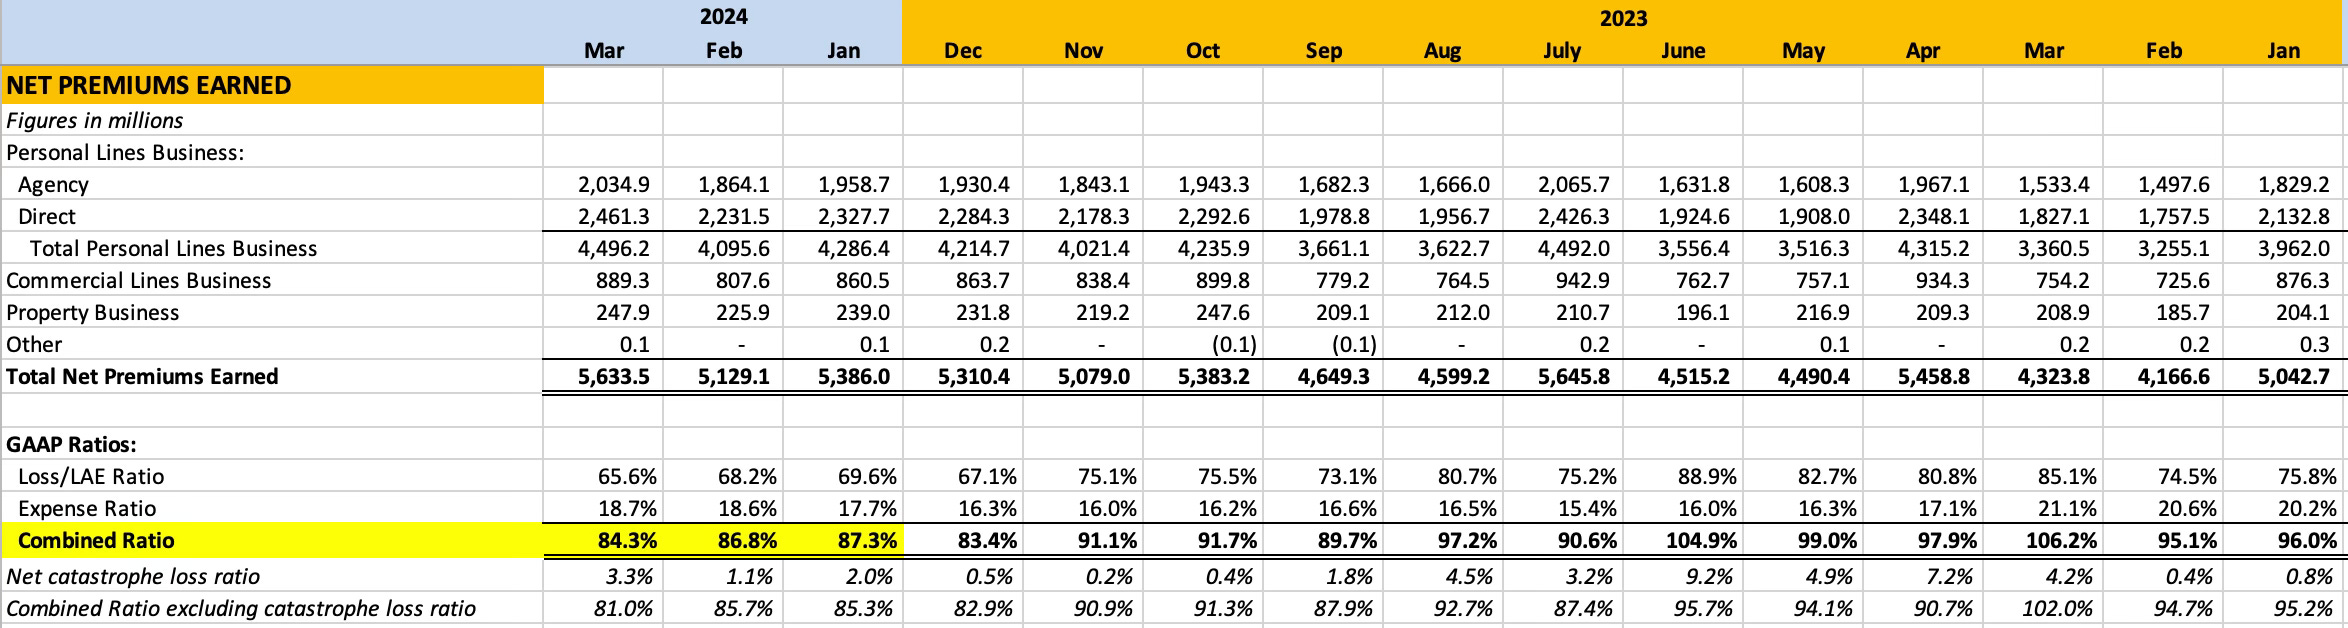The image size is (2348, 628).
Task: Select Total Net Premiums Earned 5,645.8
Action: [x=1574, y=376]
